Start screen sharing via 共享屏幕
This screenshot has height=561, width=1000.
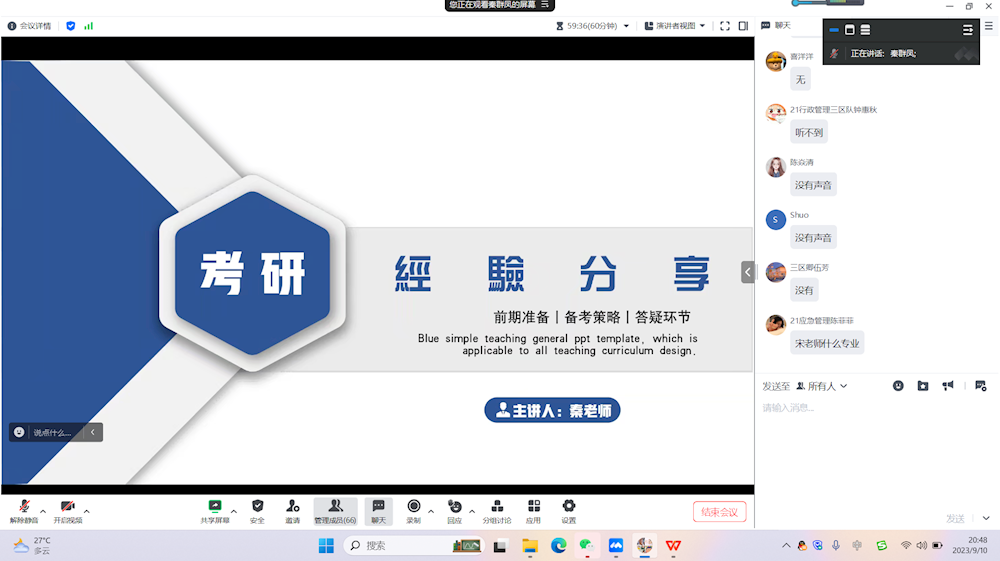click(x=215, y=511)
